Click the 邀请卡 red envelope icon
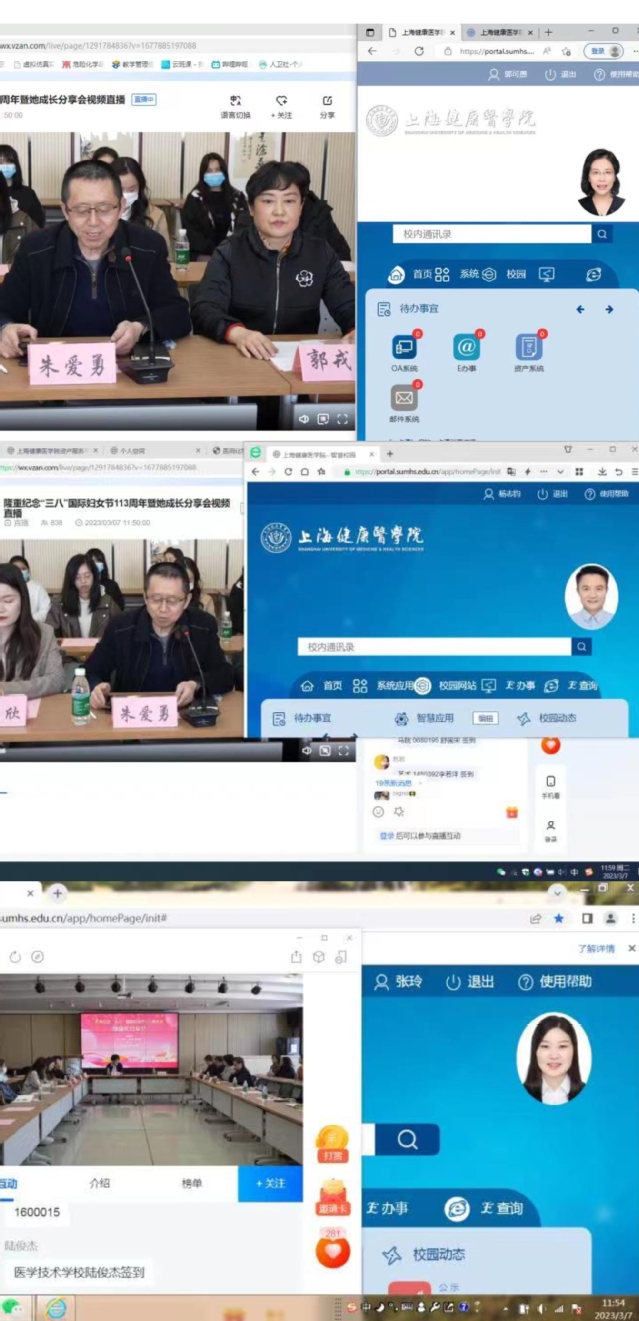The width and height of the screenshot is (639, 1321). (332, 1195)
